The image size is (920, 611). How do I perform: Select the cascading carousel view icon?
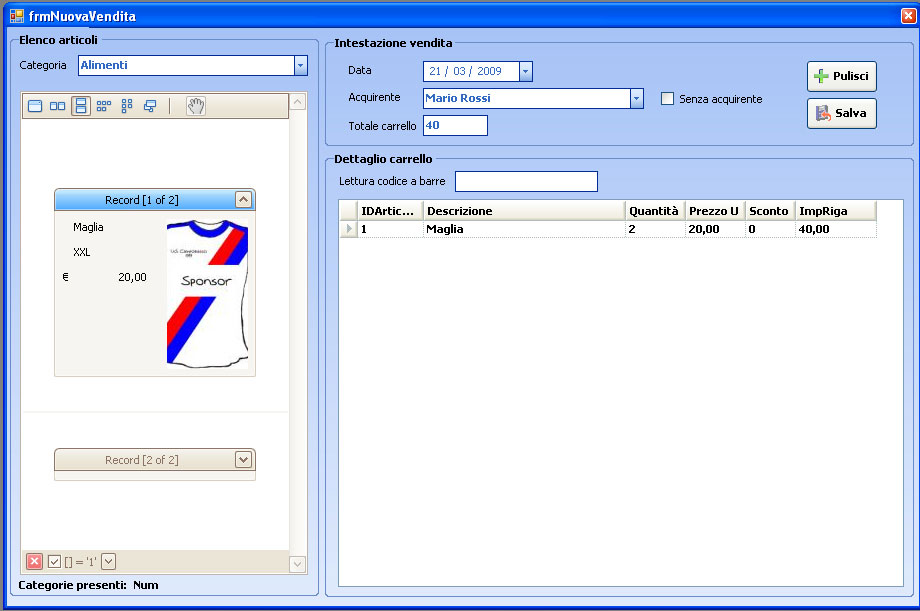point(150,106)
